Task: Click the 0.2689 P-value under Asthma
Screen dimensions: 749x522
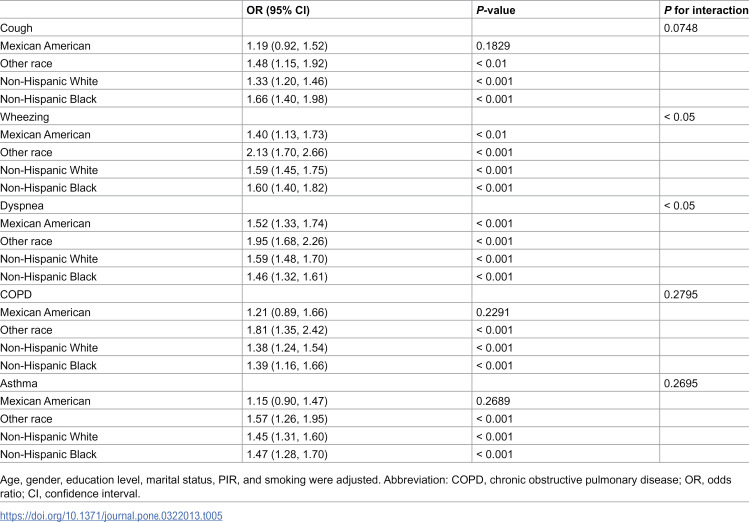Action: pos(493,401)
